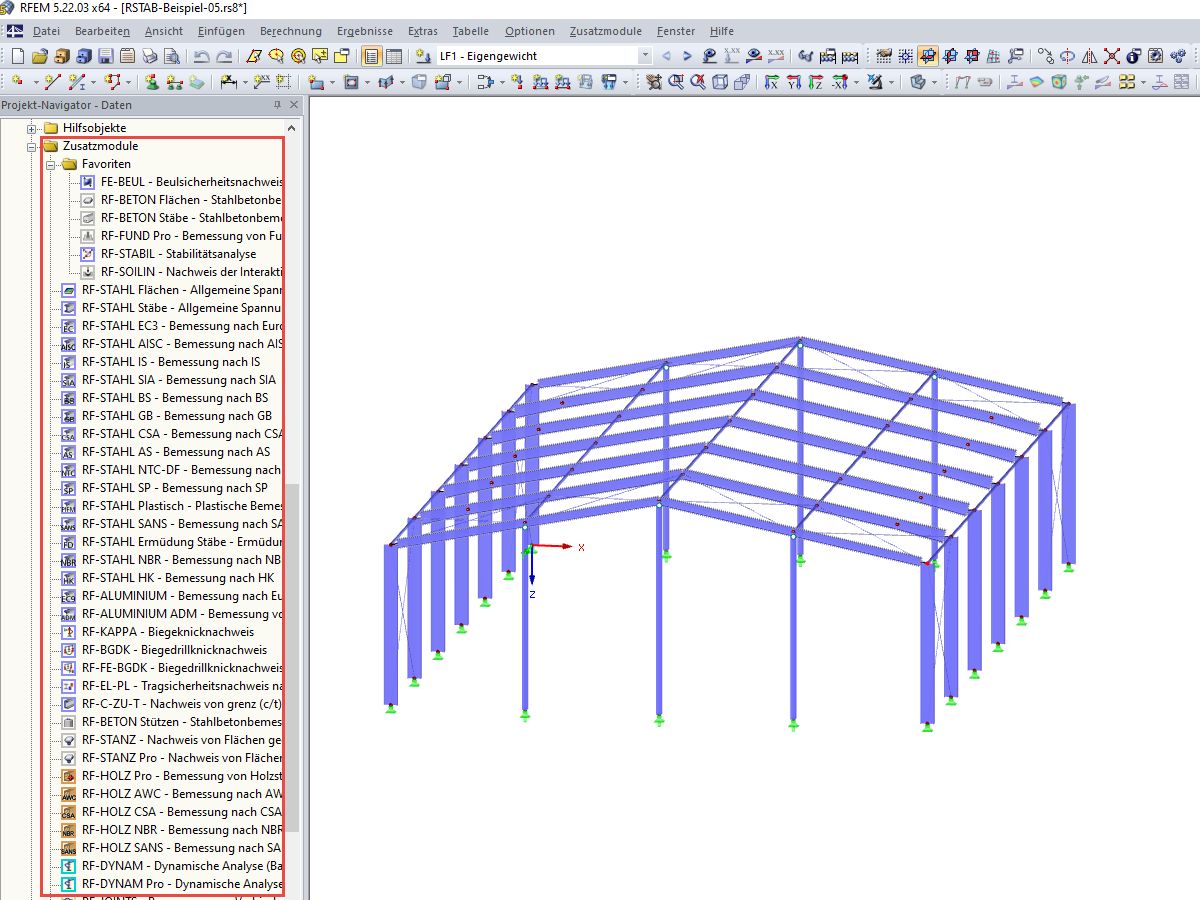Open the Datei menu
1200x900 pixels.
(x=46, y=31)
